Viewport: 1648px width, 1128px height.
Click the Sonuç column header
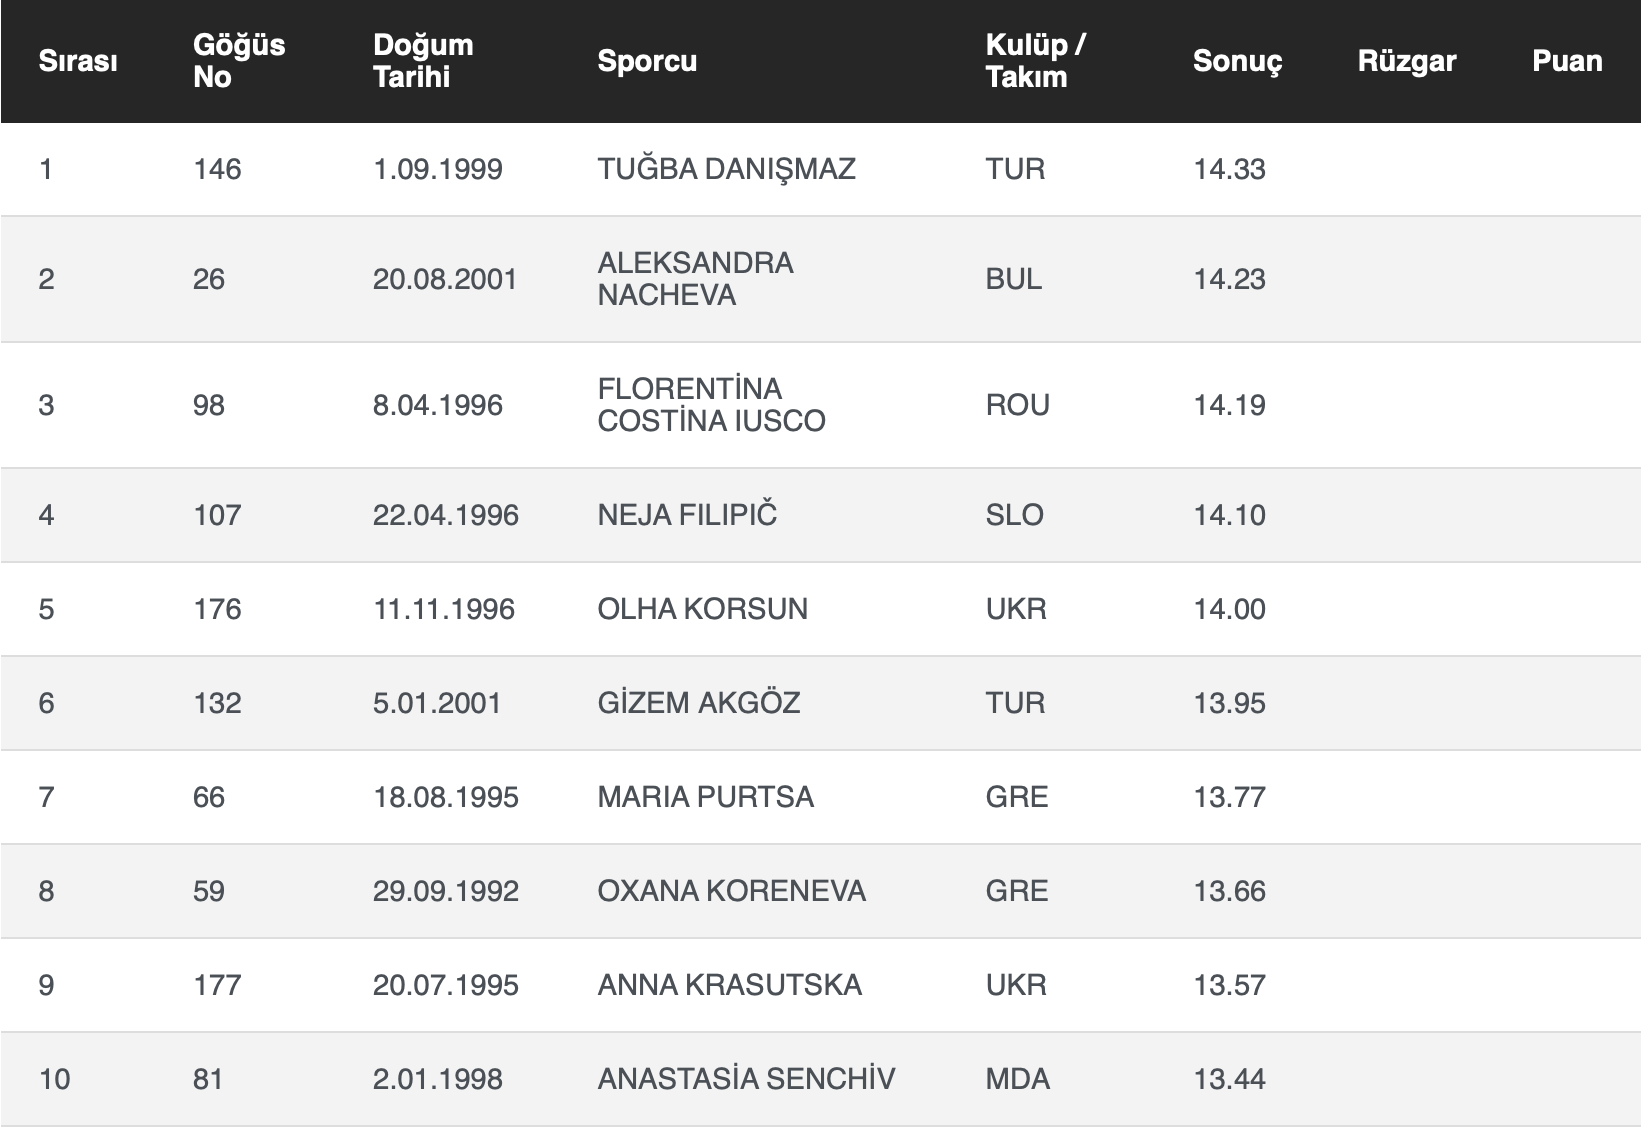click(1237, 61)
